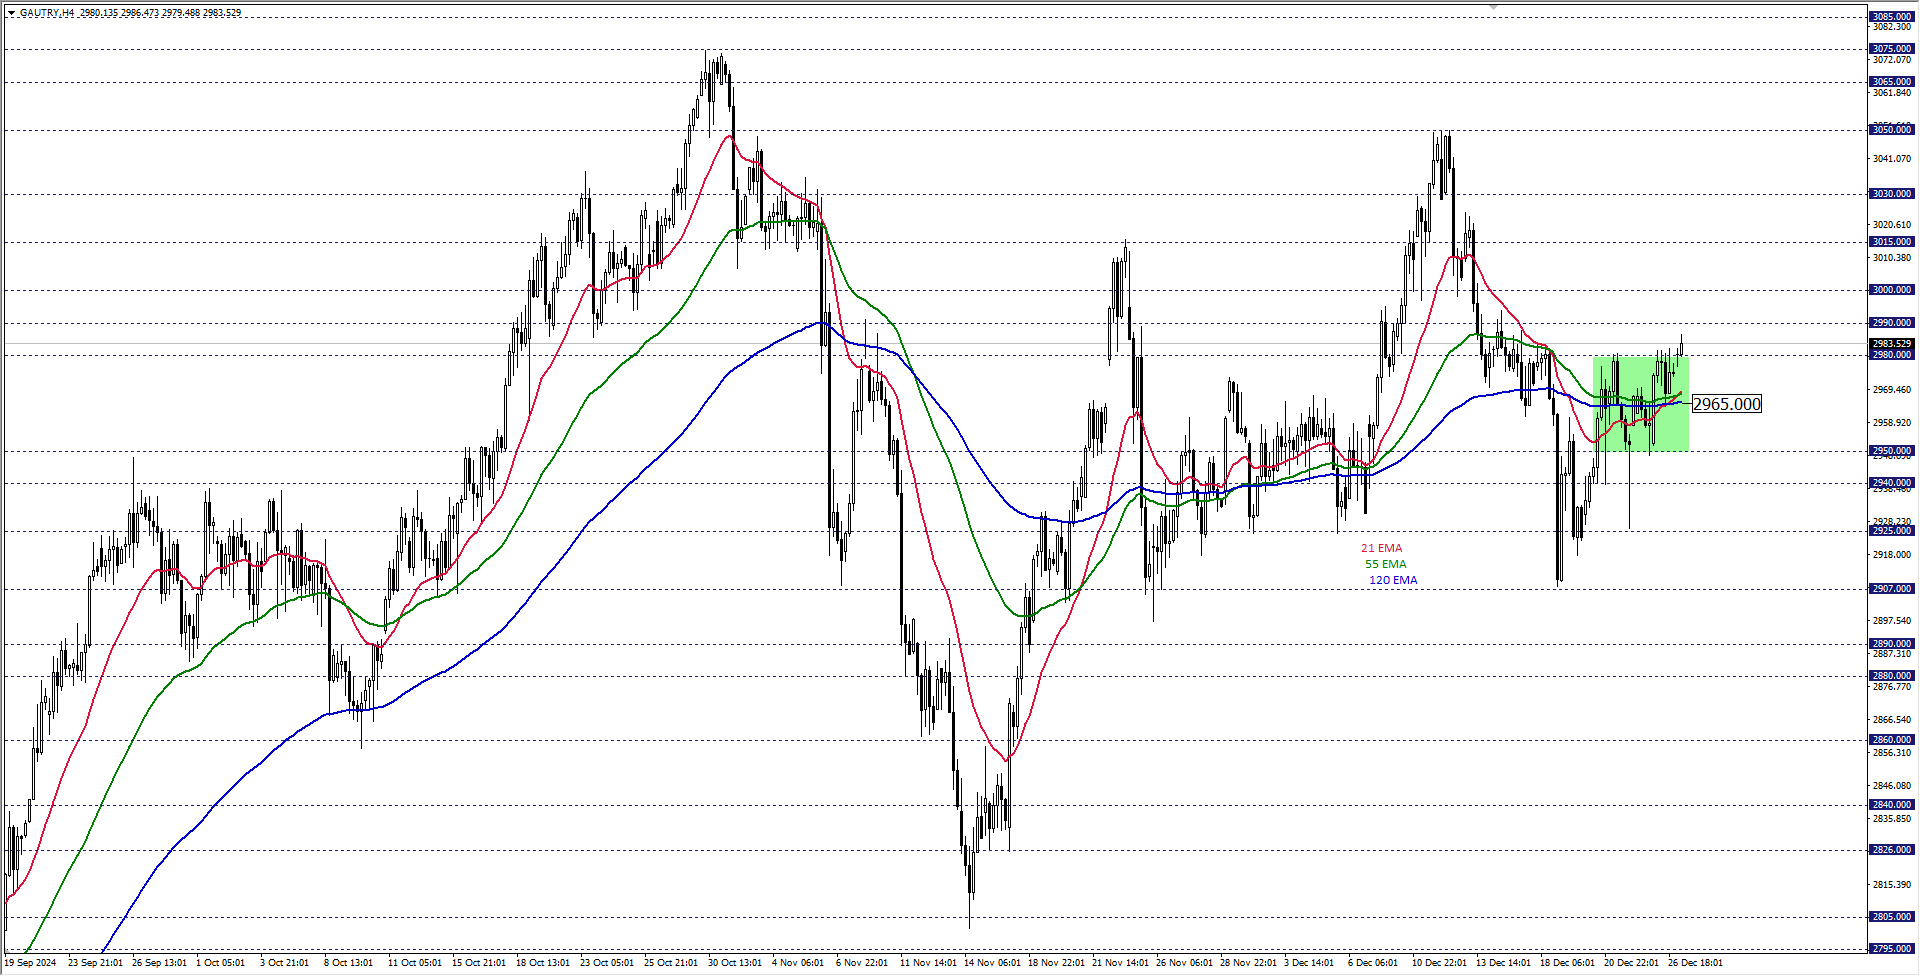Click the '8 Oct 13:01' time axis label
1920x976 pixels.
pos(349,963)
